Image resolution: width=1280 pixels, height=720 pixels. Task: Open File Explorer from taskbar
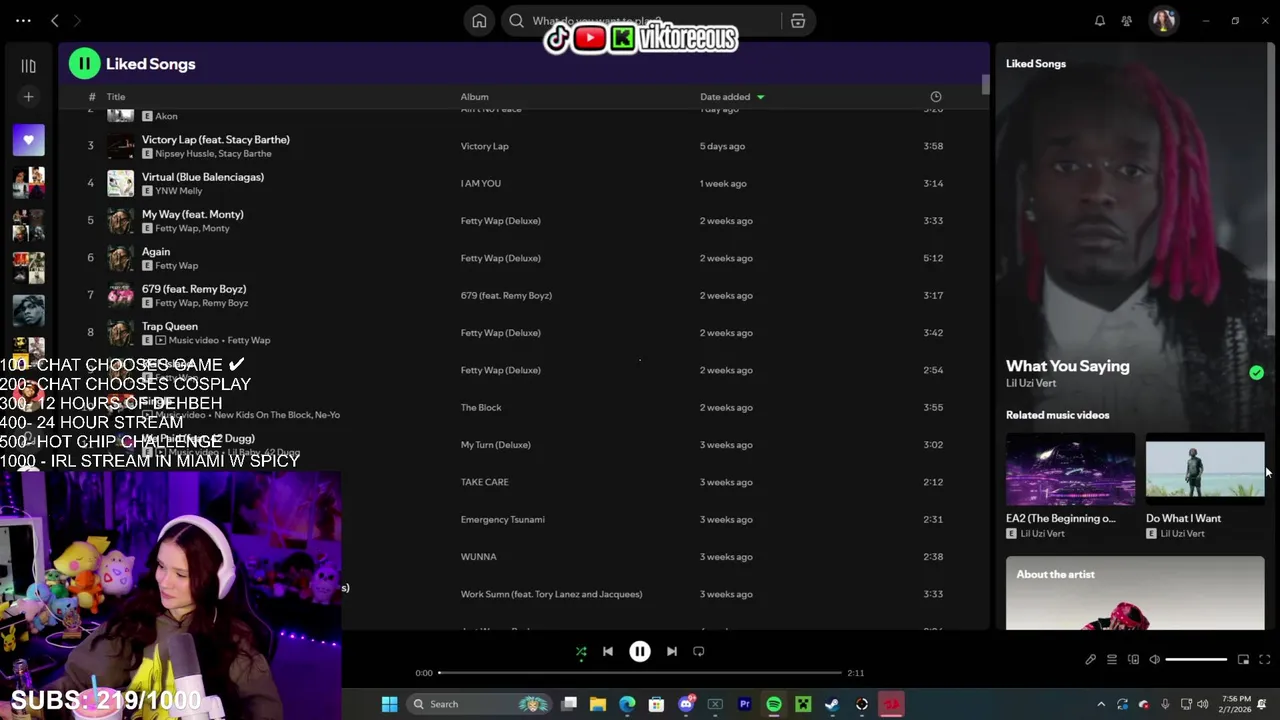[598, 704]
